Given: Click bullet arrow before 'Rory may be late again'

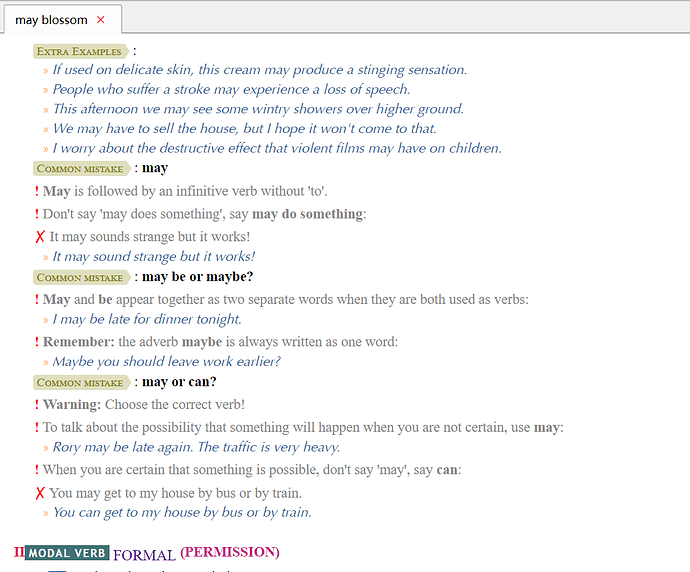Looking at the screenshot, I should (46, 448).
